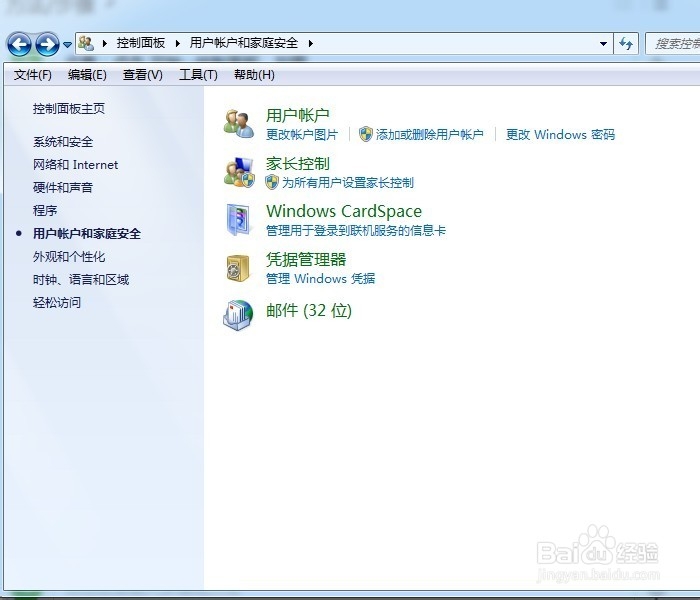This screenshot has height=600, width=700.
Task: Open the 用户帐户 heading link
Action: 298,115
